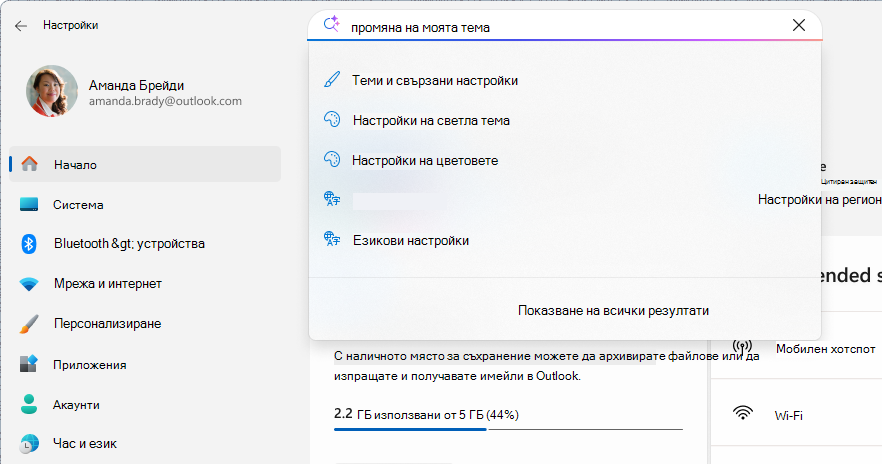This screenshot has height=464, width=882.
Task: Click the person icon beside Акаунти
Action: (x=29, y=404)
